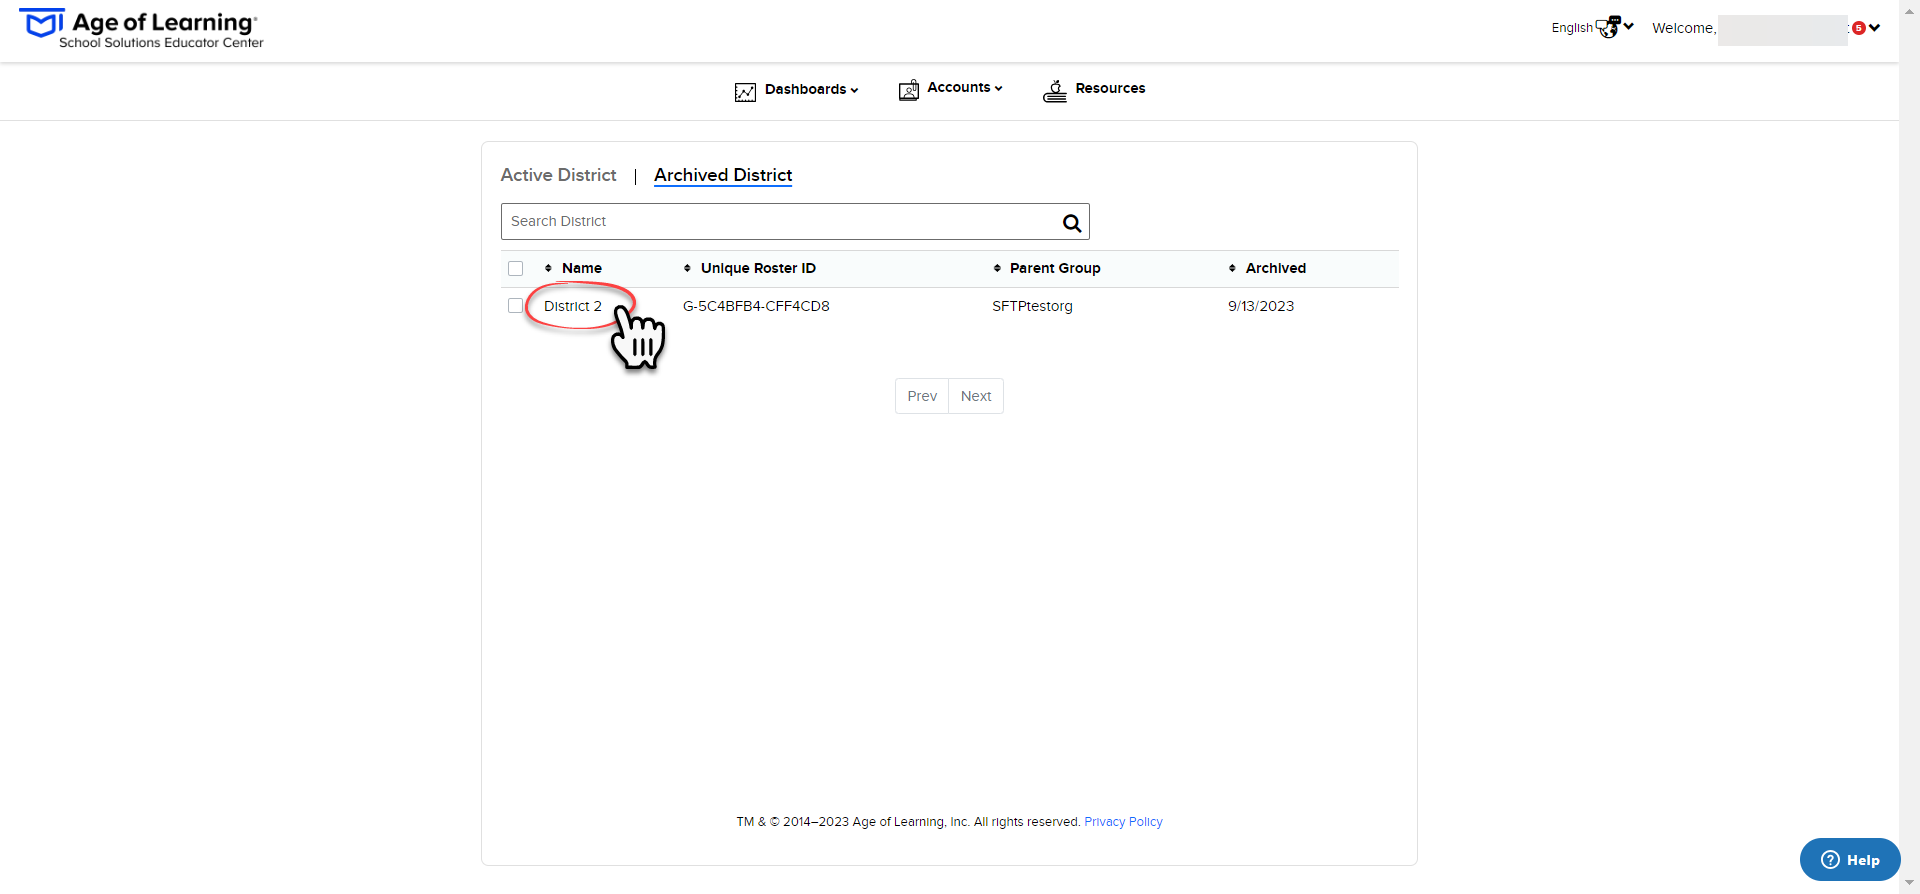The width and height of the screenshot is (1920, 894).
Task: Click the search magnifier icon
Action: (x=1071, y=223)
